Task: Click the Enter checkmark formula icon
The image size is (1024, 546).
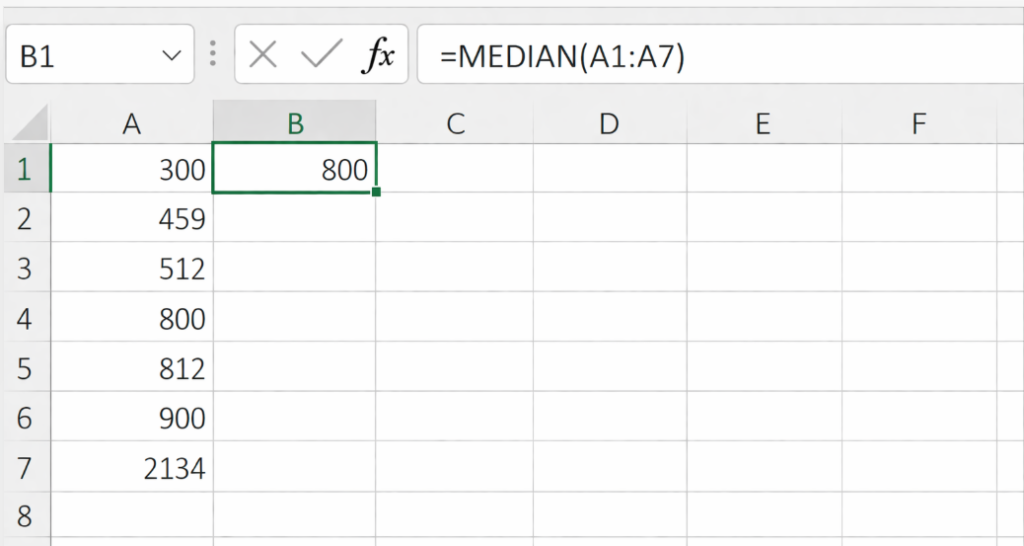Action: click(320, 56)
